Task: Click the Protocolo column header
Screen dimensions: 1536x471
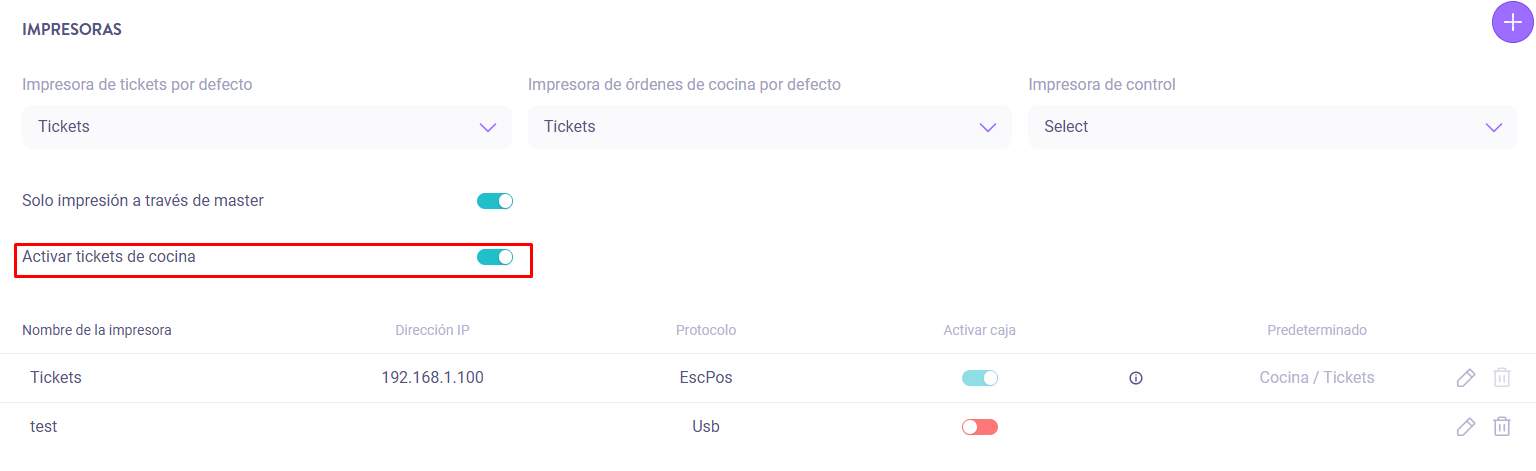Action: click(706, 330)
